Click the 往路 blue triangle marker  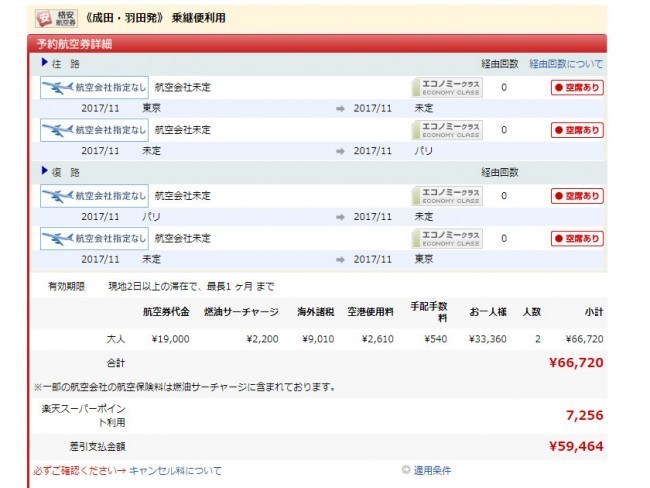click(x=45, y=63)
